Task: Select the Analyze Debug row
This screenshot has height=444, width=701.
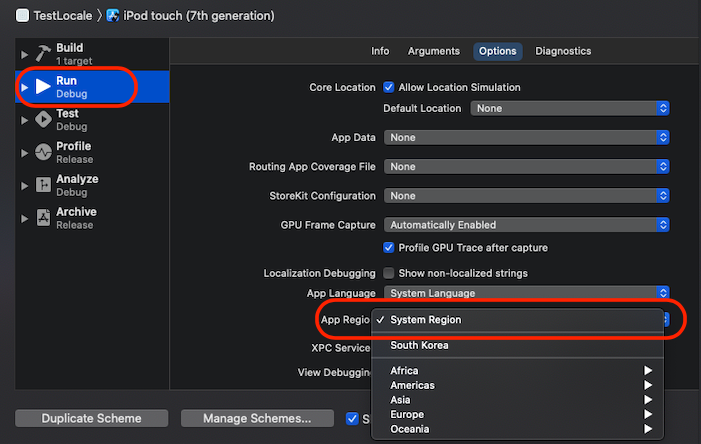Action: (x=92, y=185)
